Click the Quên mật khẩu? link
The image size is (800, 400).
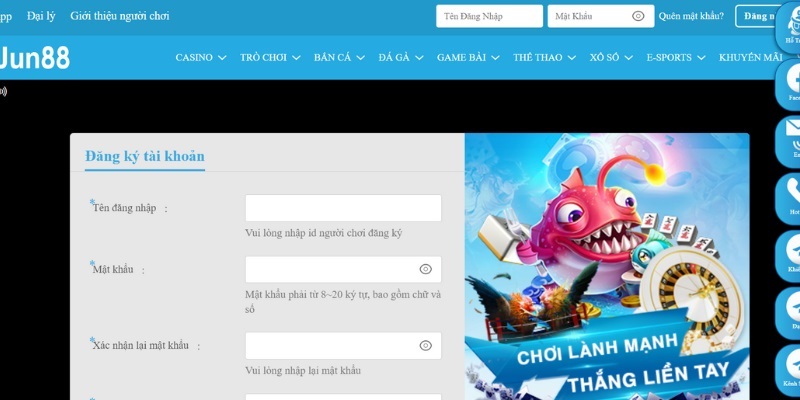point(691,16)
